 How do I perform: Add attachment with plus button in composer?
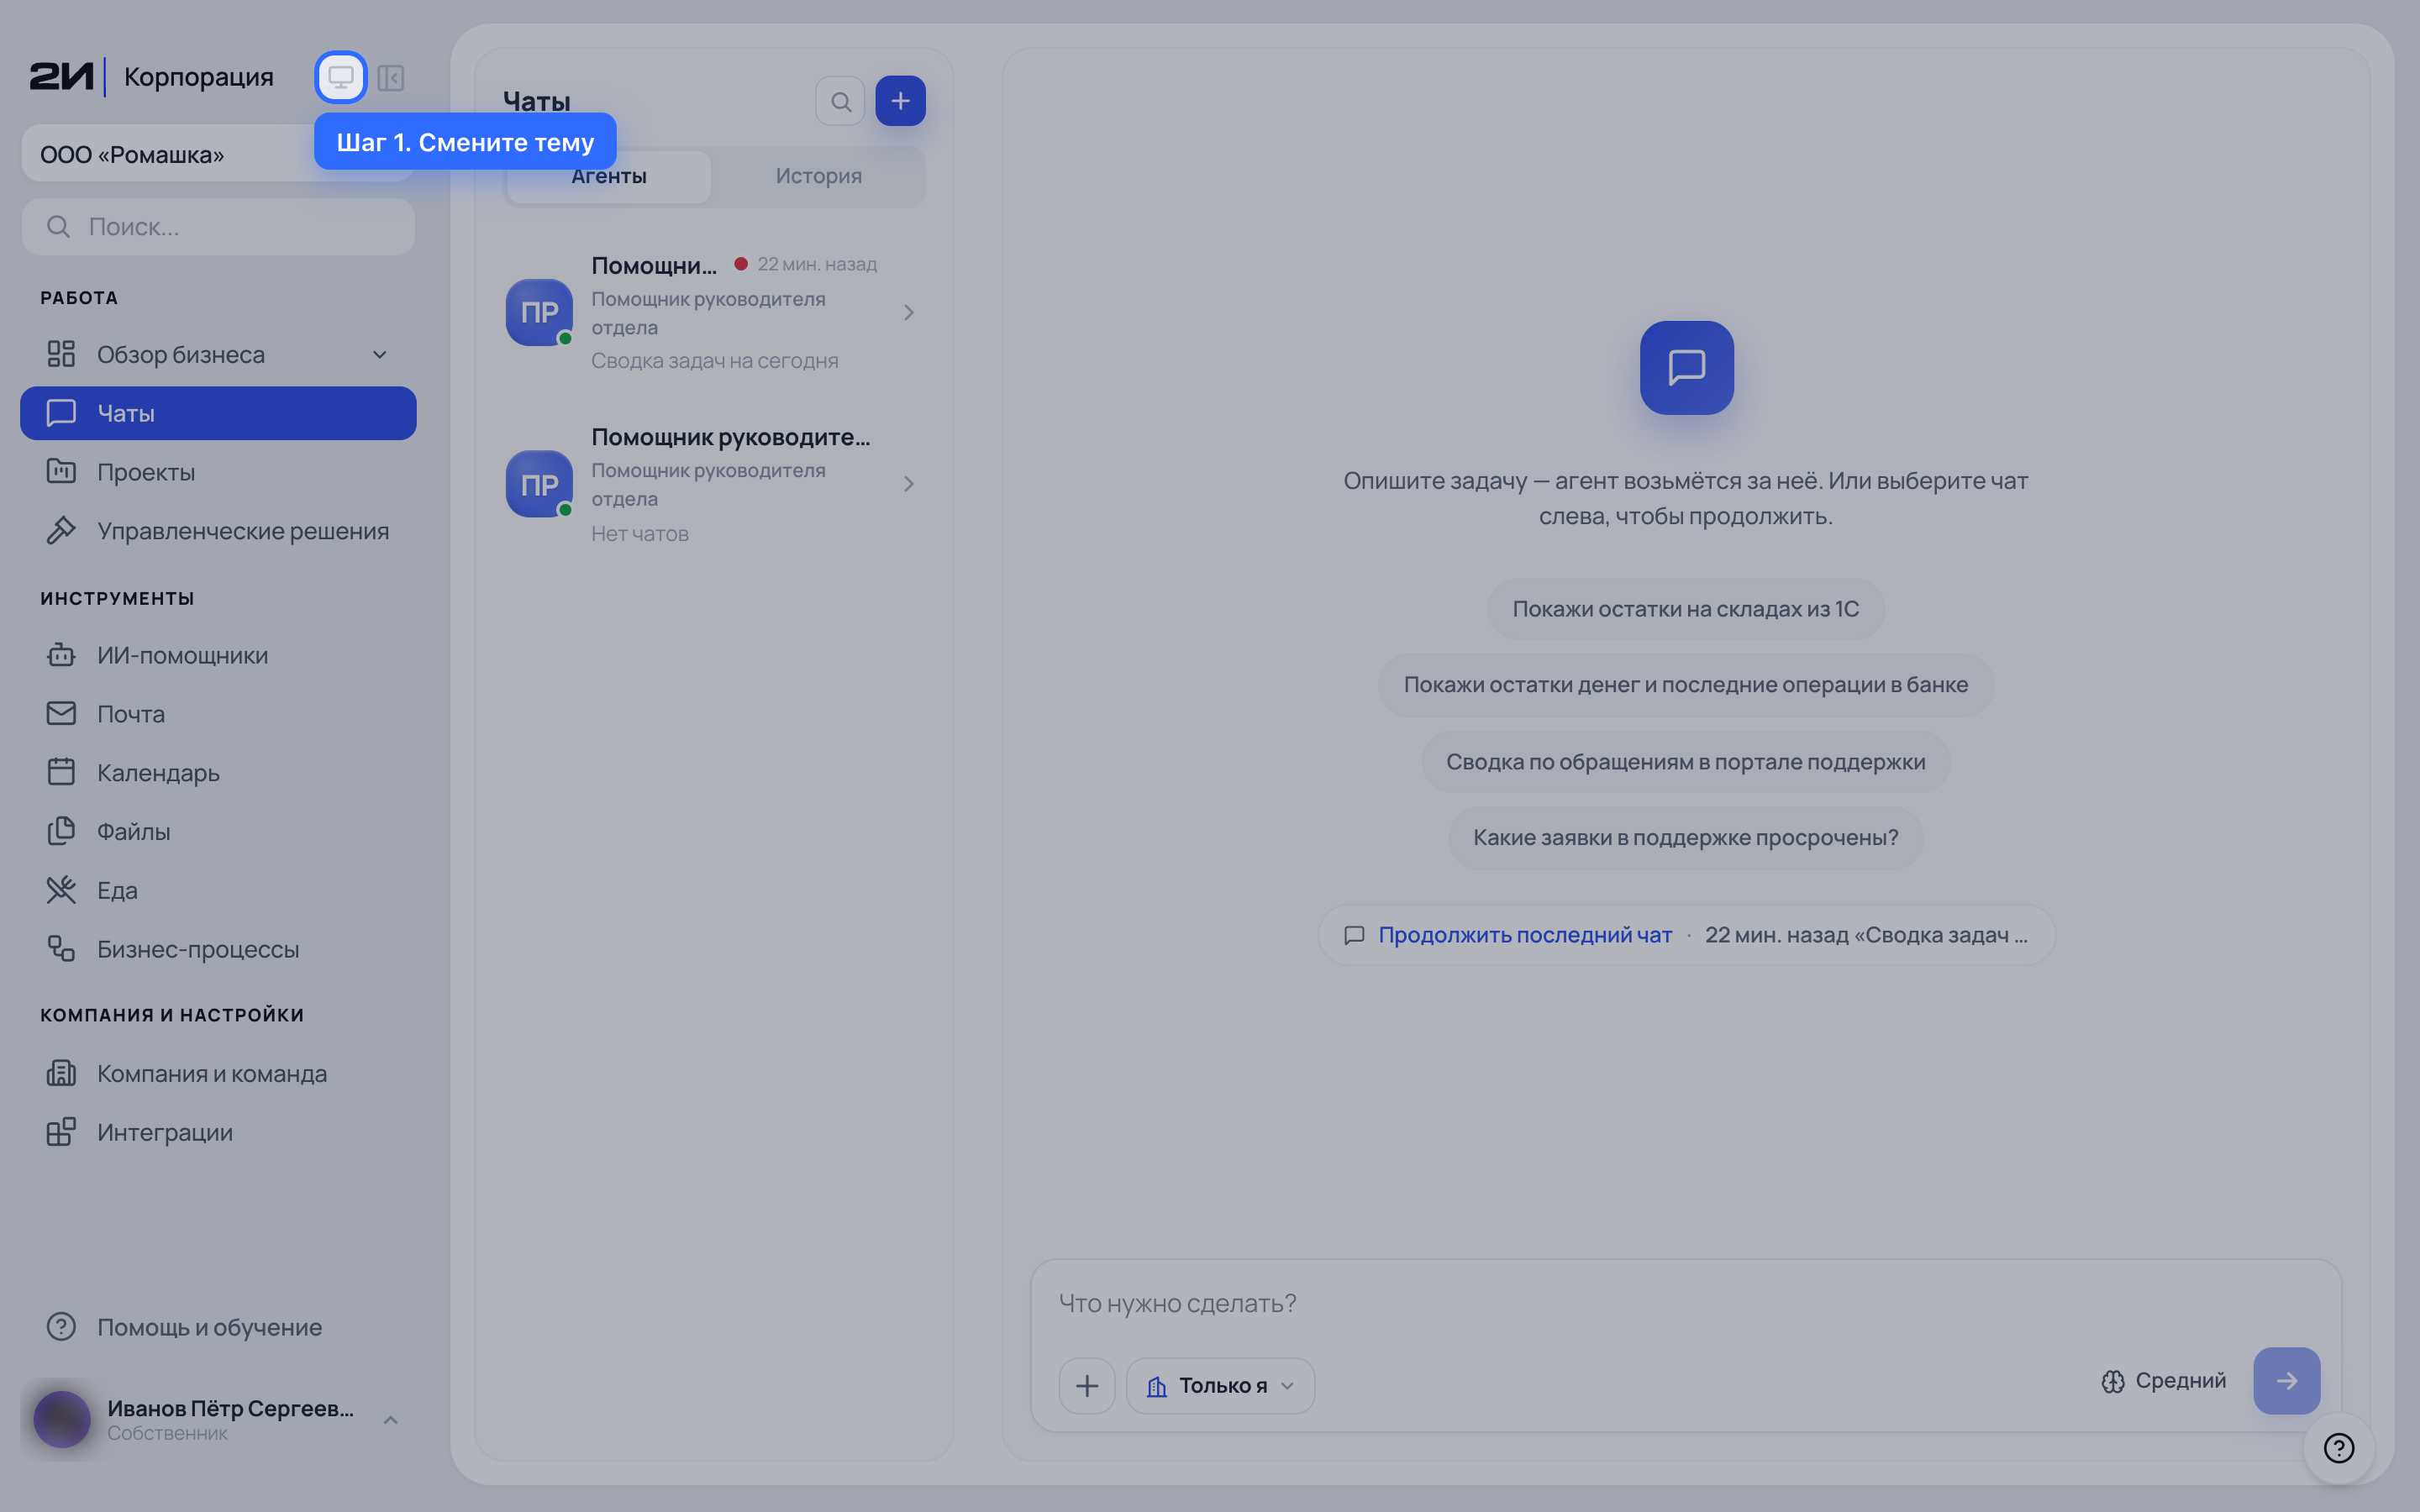tap(1087, 1386)
